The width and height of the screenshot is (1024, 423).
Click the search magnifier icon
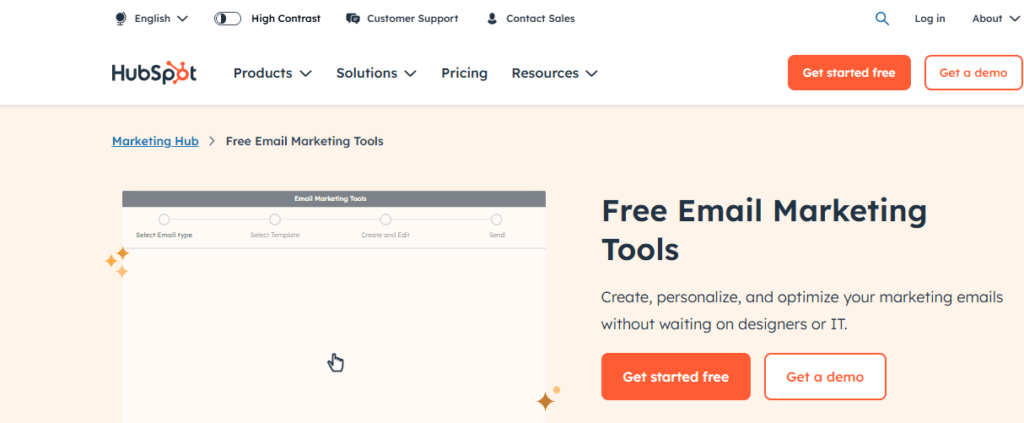(882, 19)
